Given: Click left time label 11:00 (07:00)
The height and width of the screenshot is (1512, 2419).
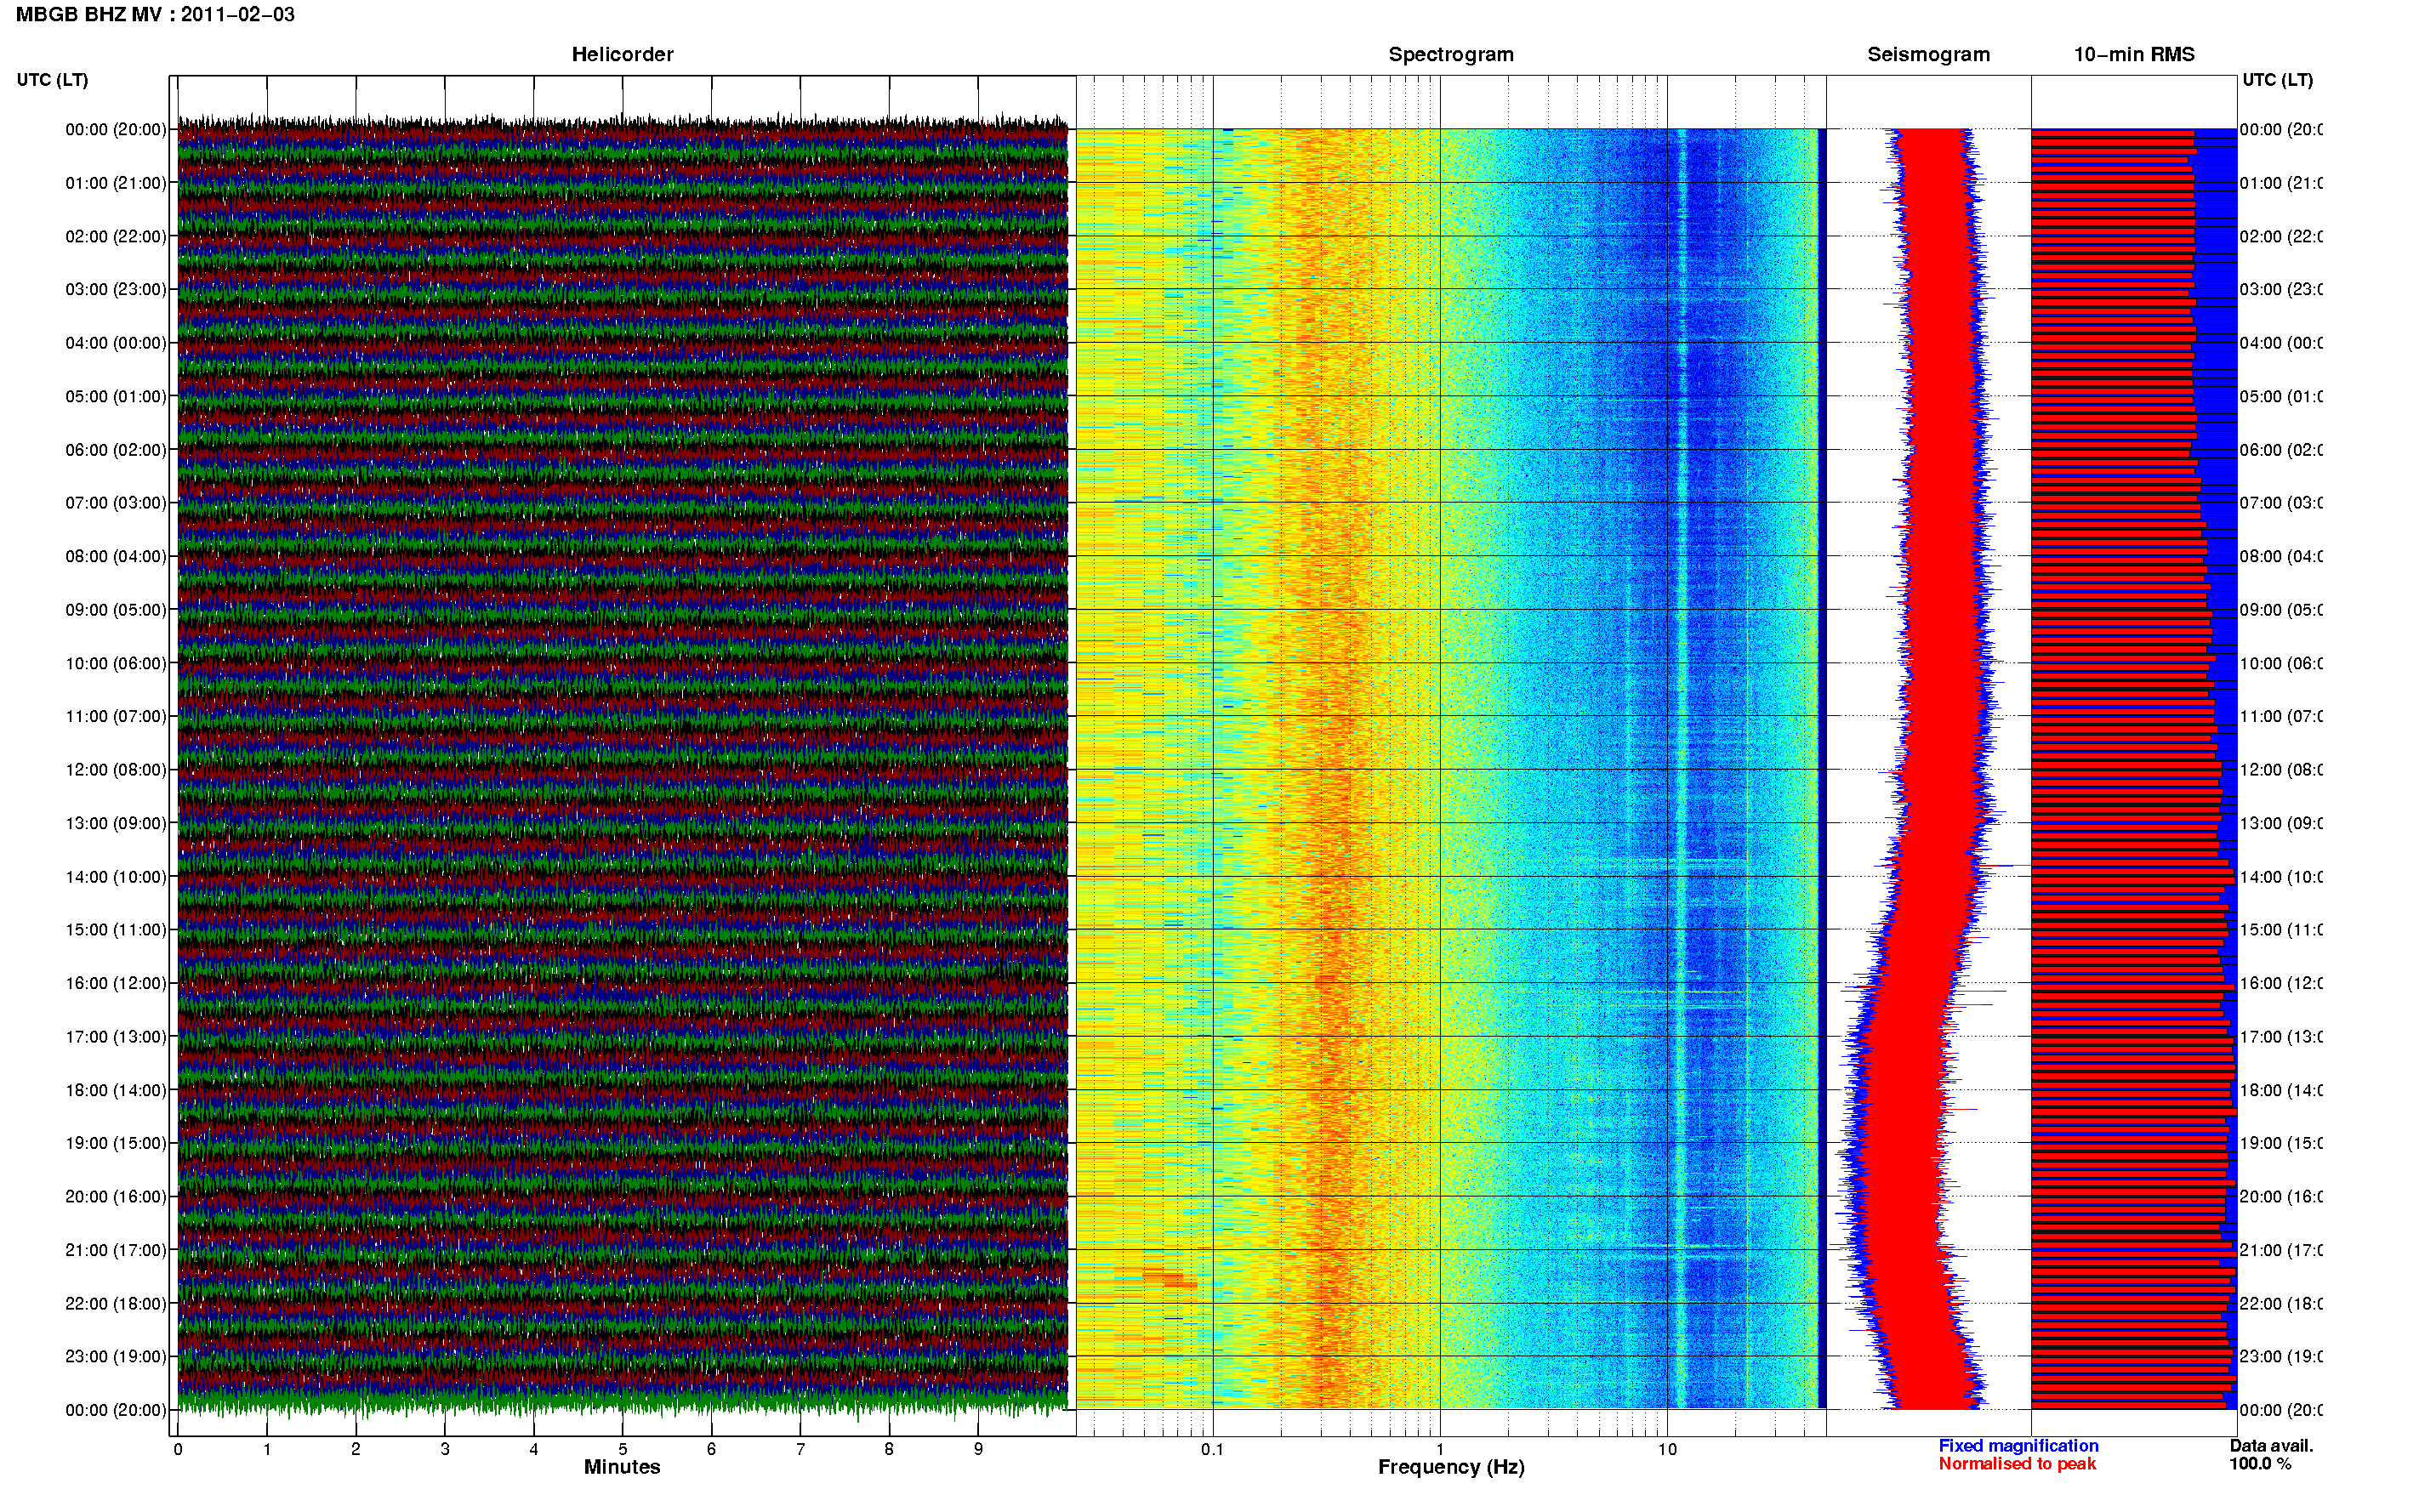Looking at the screenshot, I should point(116,717).
